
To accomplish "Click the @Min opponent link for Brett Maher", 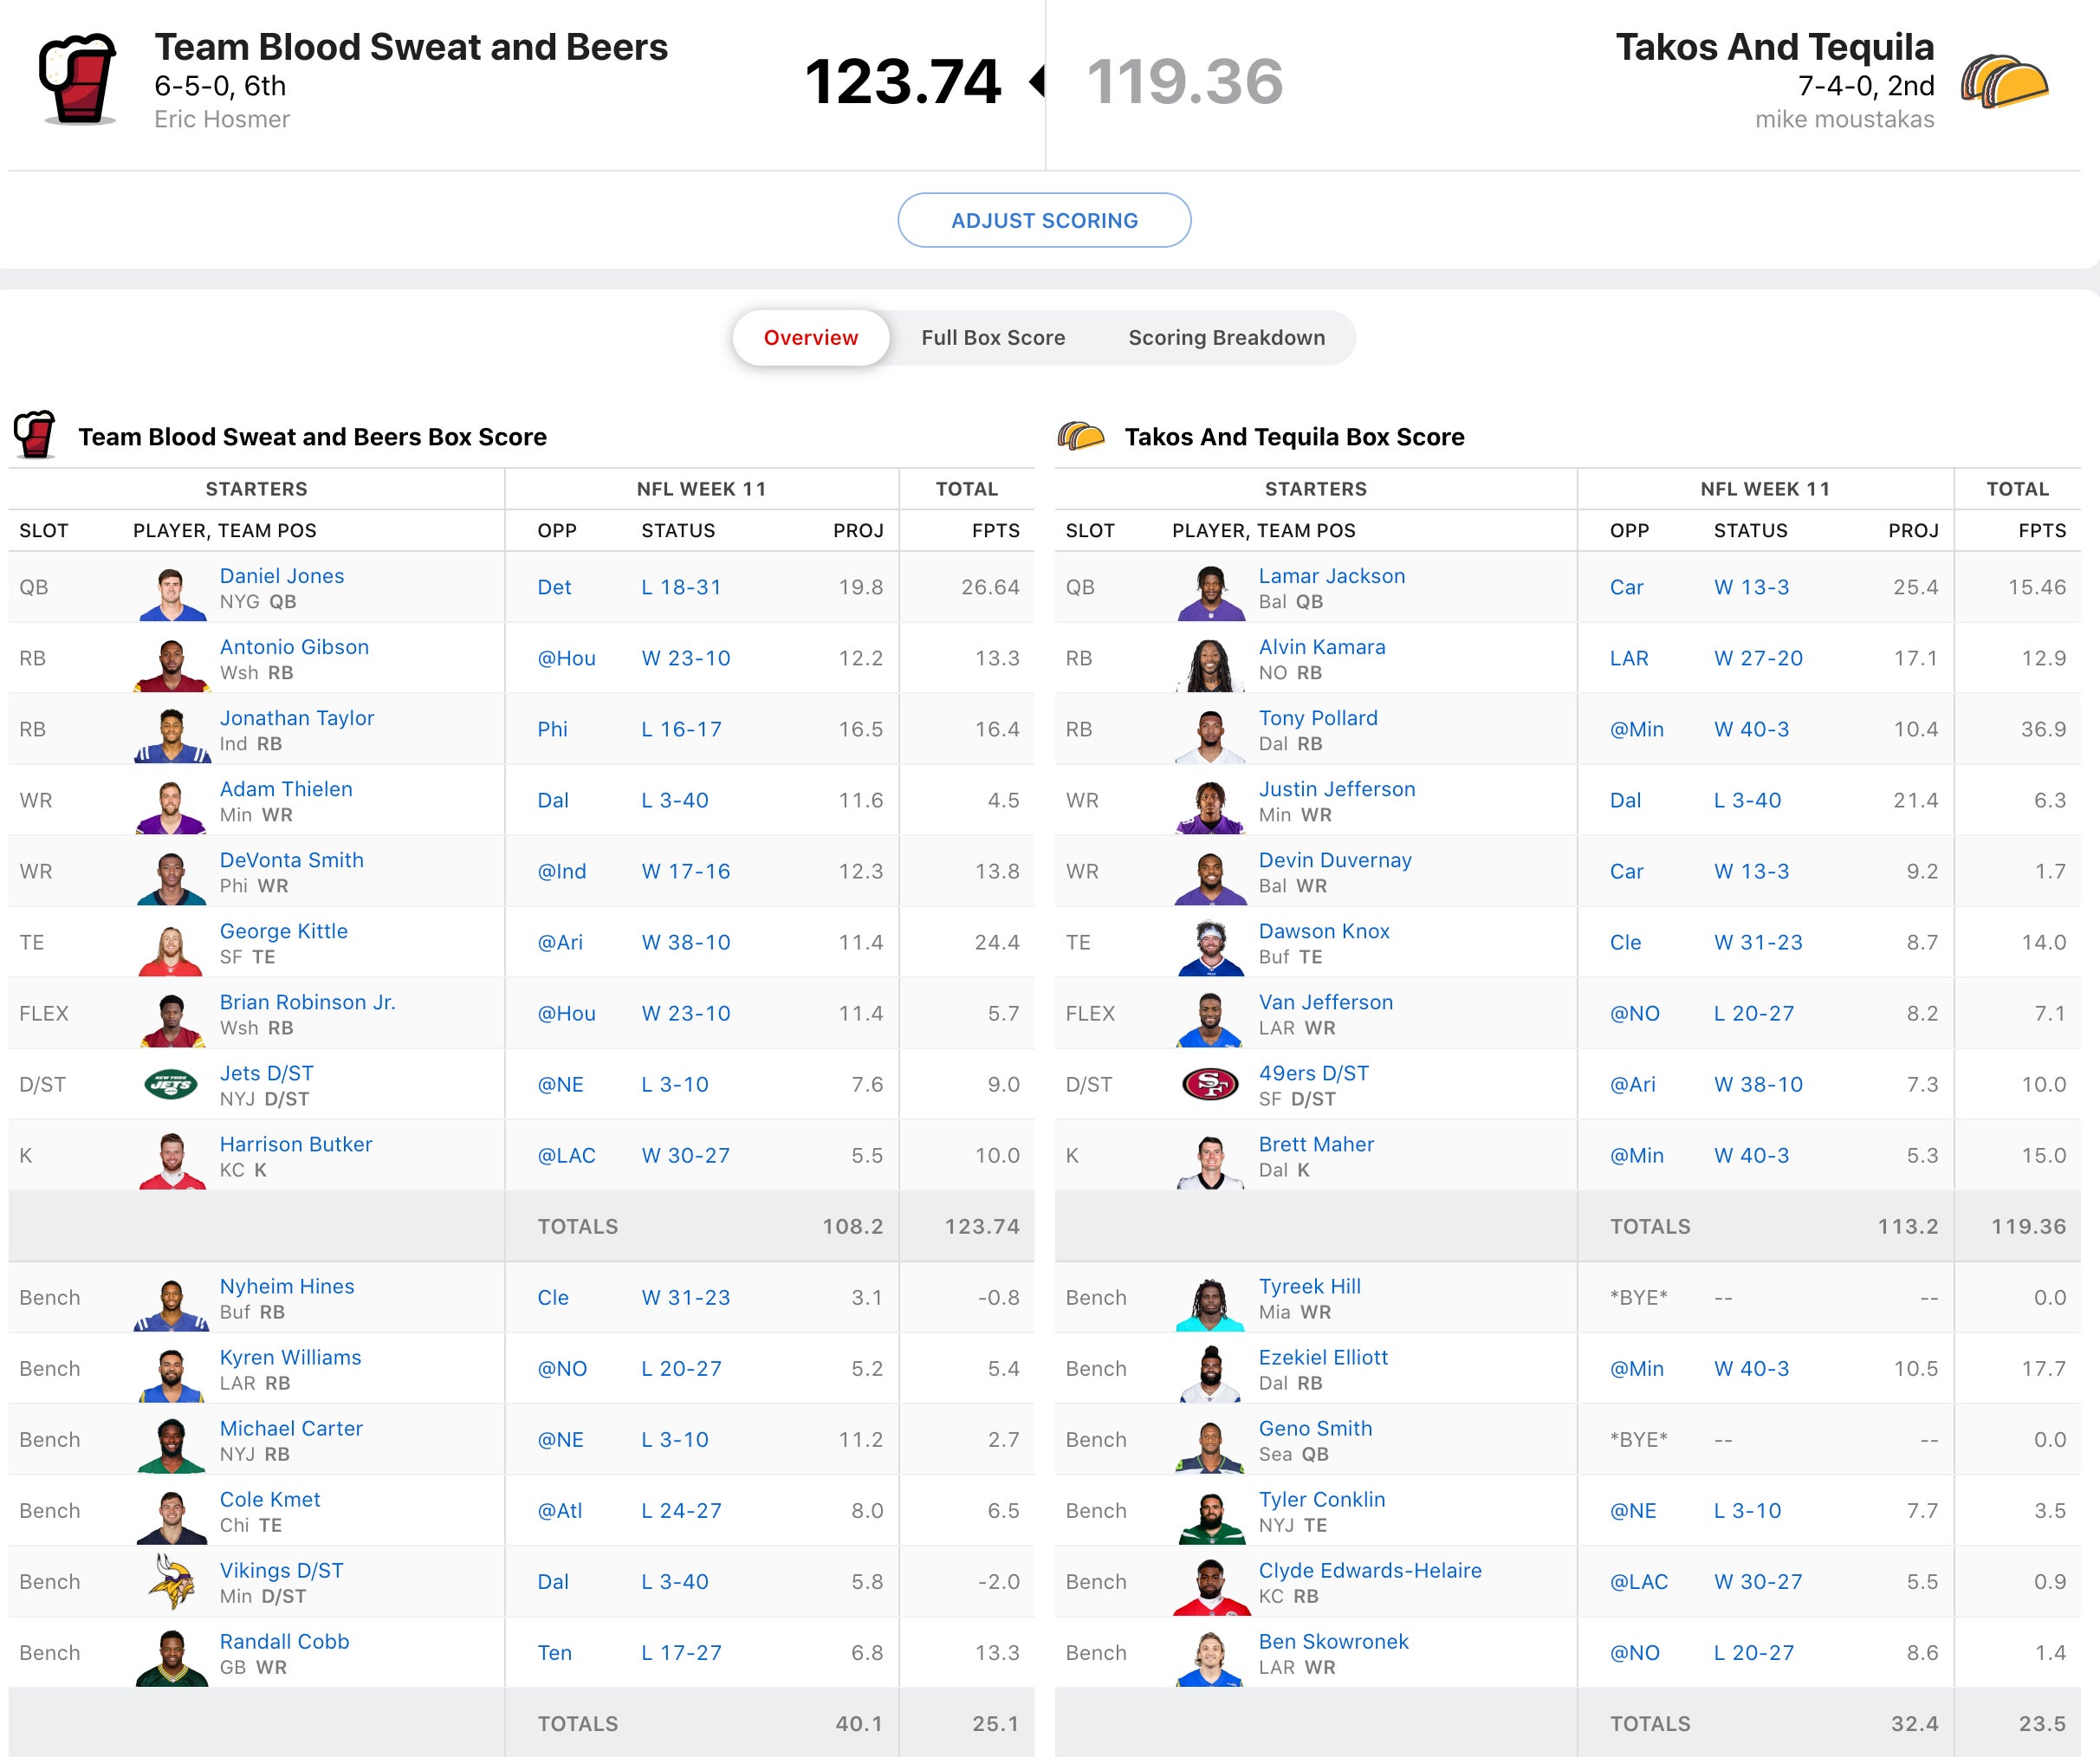I will click(x=1636, y=1155).
